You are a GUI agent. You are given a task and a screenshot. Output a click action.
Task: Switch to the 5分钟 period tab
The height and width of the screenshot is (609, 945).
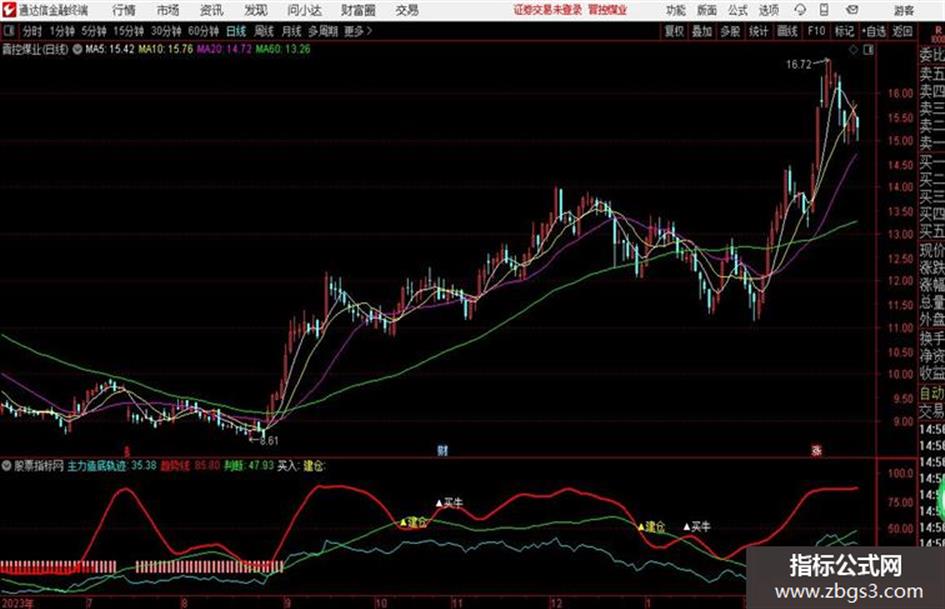(93, 31)
